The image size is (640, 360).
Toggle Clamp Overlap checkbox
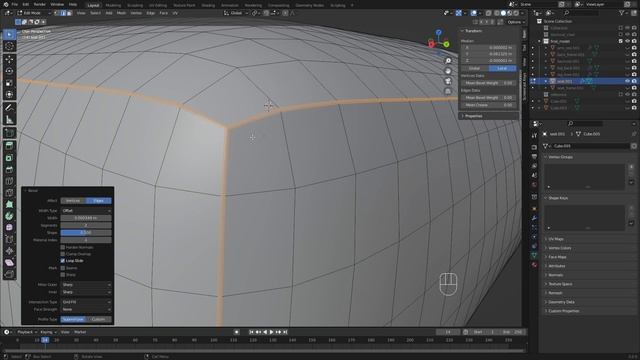pos(62,254)
